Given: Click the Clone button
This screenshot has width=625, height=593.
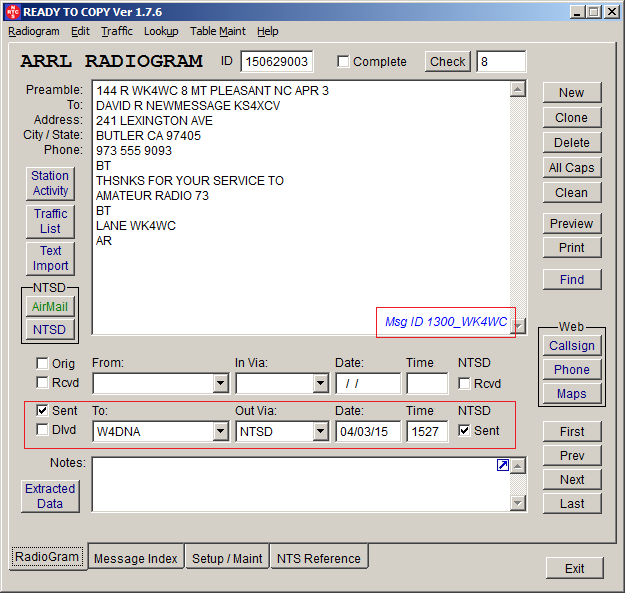Looking at the screenshot, I should (572, 118).
